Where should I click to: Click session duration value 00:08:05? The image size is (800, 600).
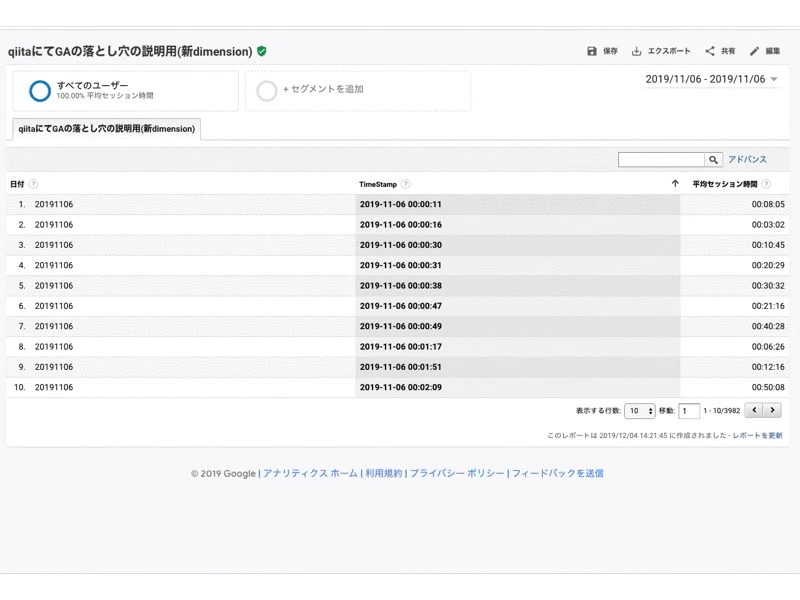[768, 204]
